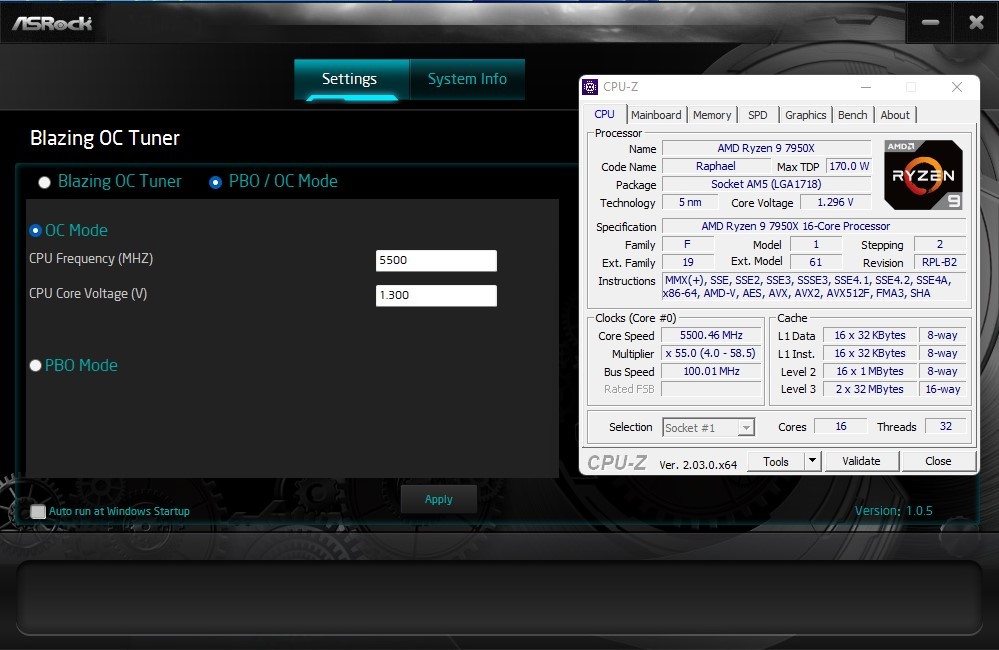Viewport: 999px width, 650px height.
Task: Open the Mainboard tab in CPU-Z
Action: (656, 115)
